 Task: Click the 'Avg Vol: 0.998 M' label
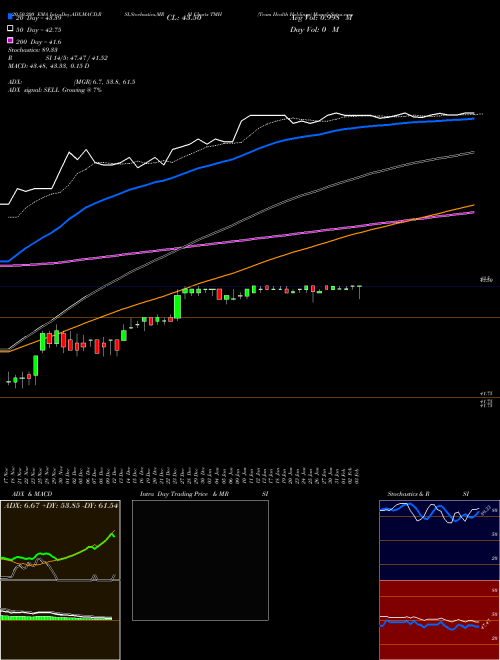[321, 18]
